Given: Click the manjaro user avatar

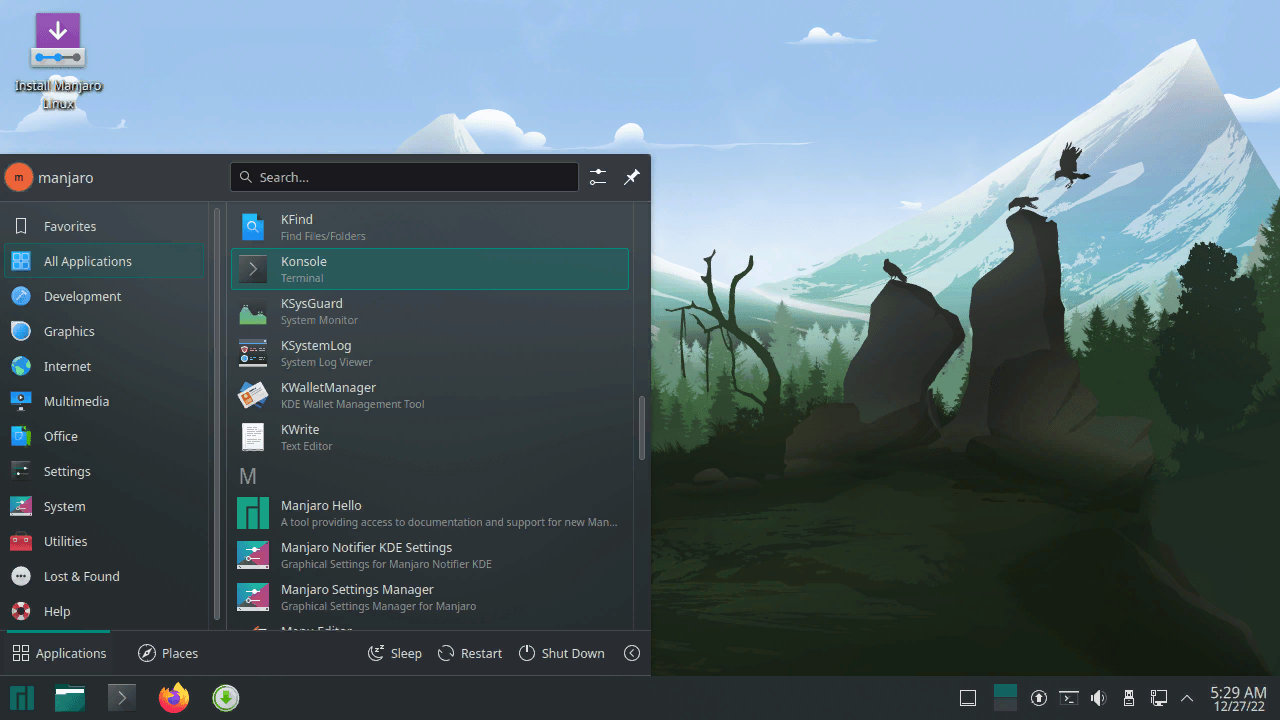Looking at the screenshot, I should [19, 178].
